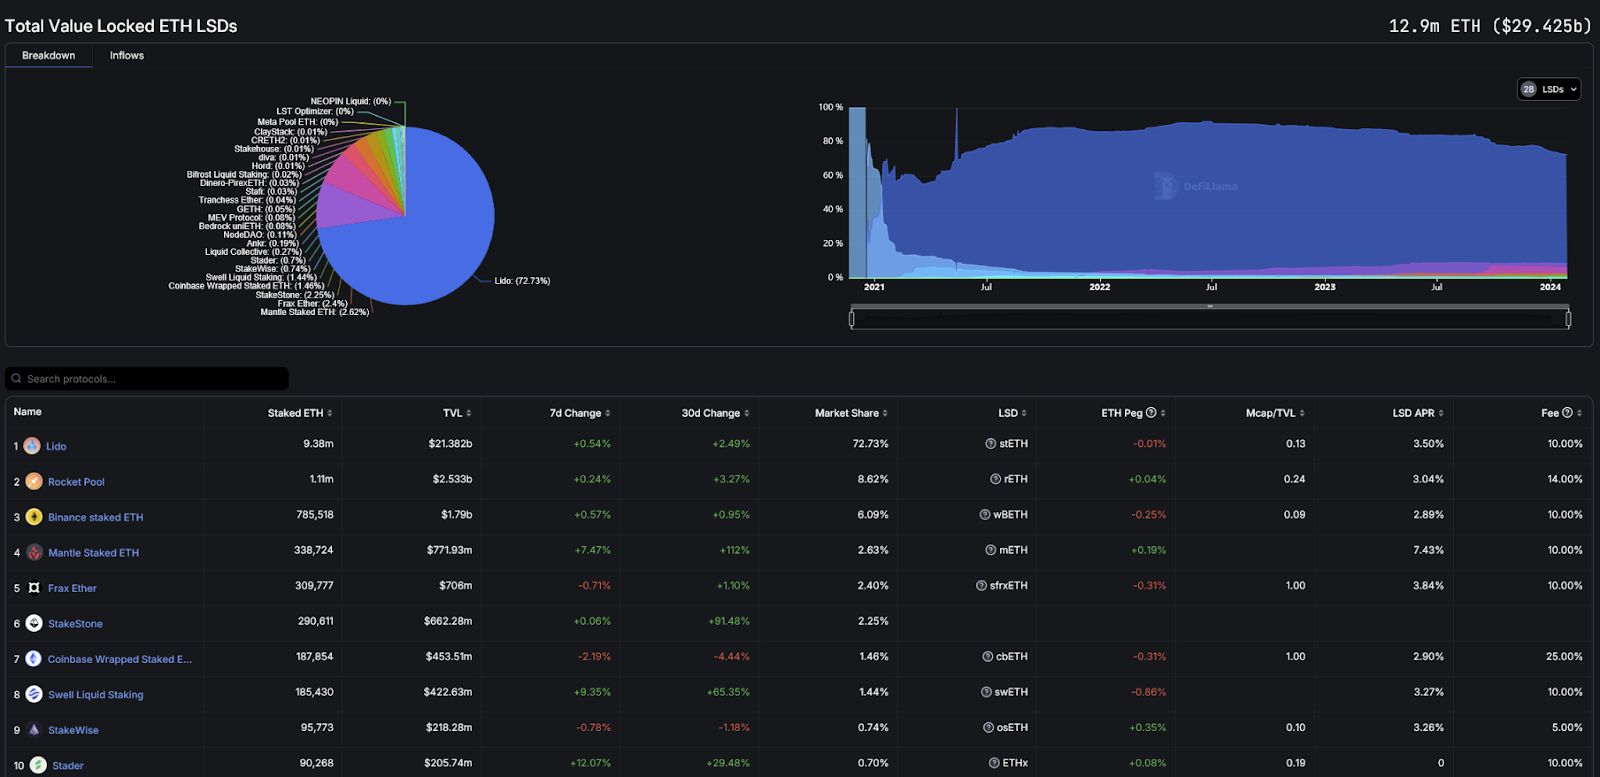1600x777 pixels.
Task: Switch to the Breakdown tab
Action: tap(49, 56)
